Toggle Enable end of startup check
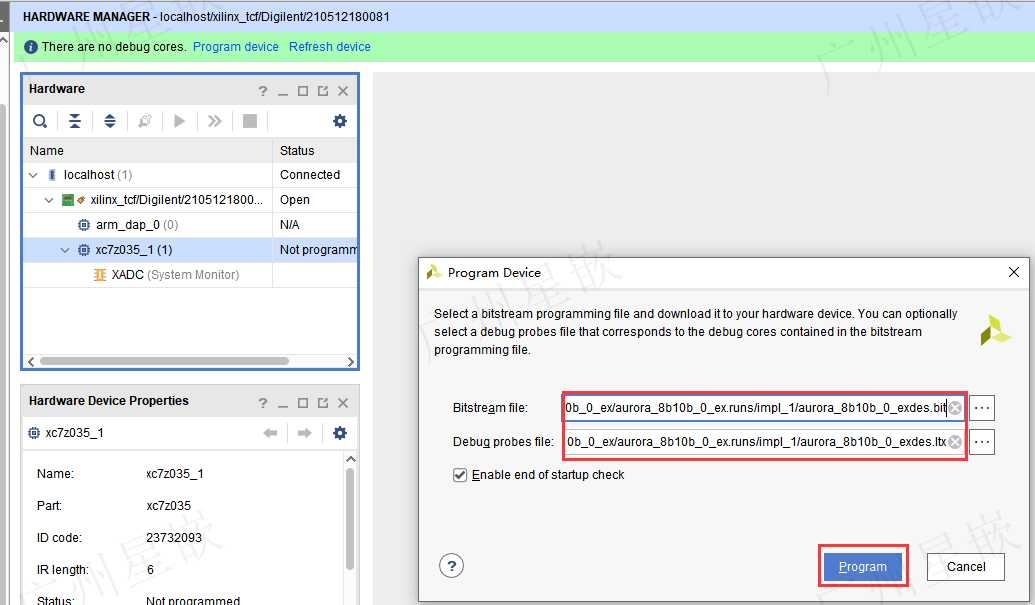This screenshot has height=605, width=1035. pos(460,475)
